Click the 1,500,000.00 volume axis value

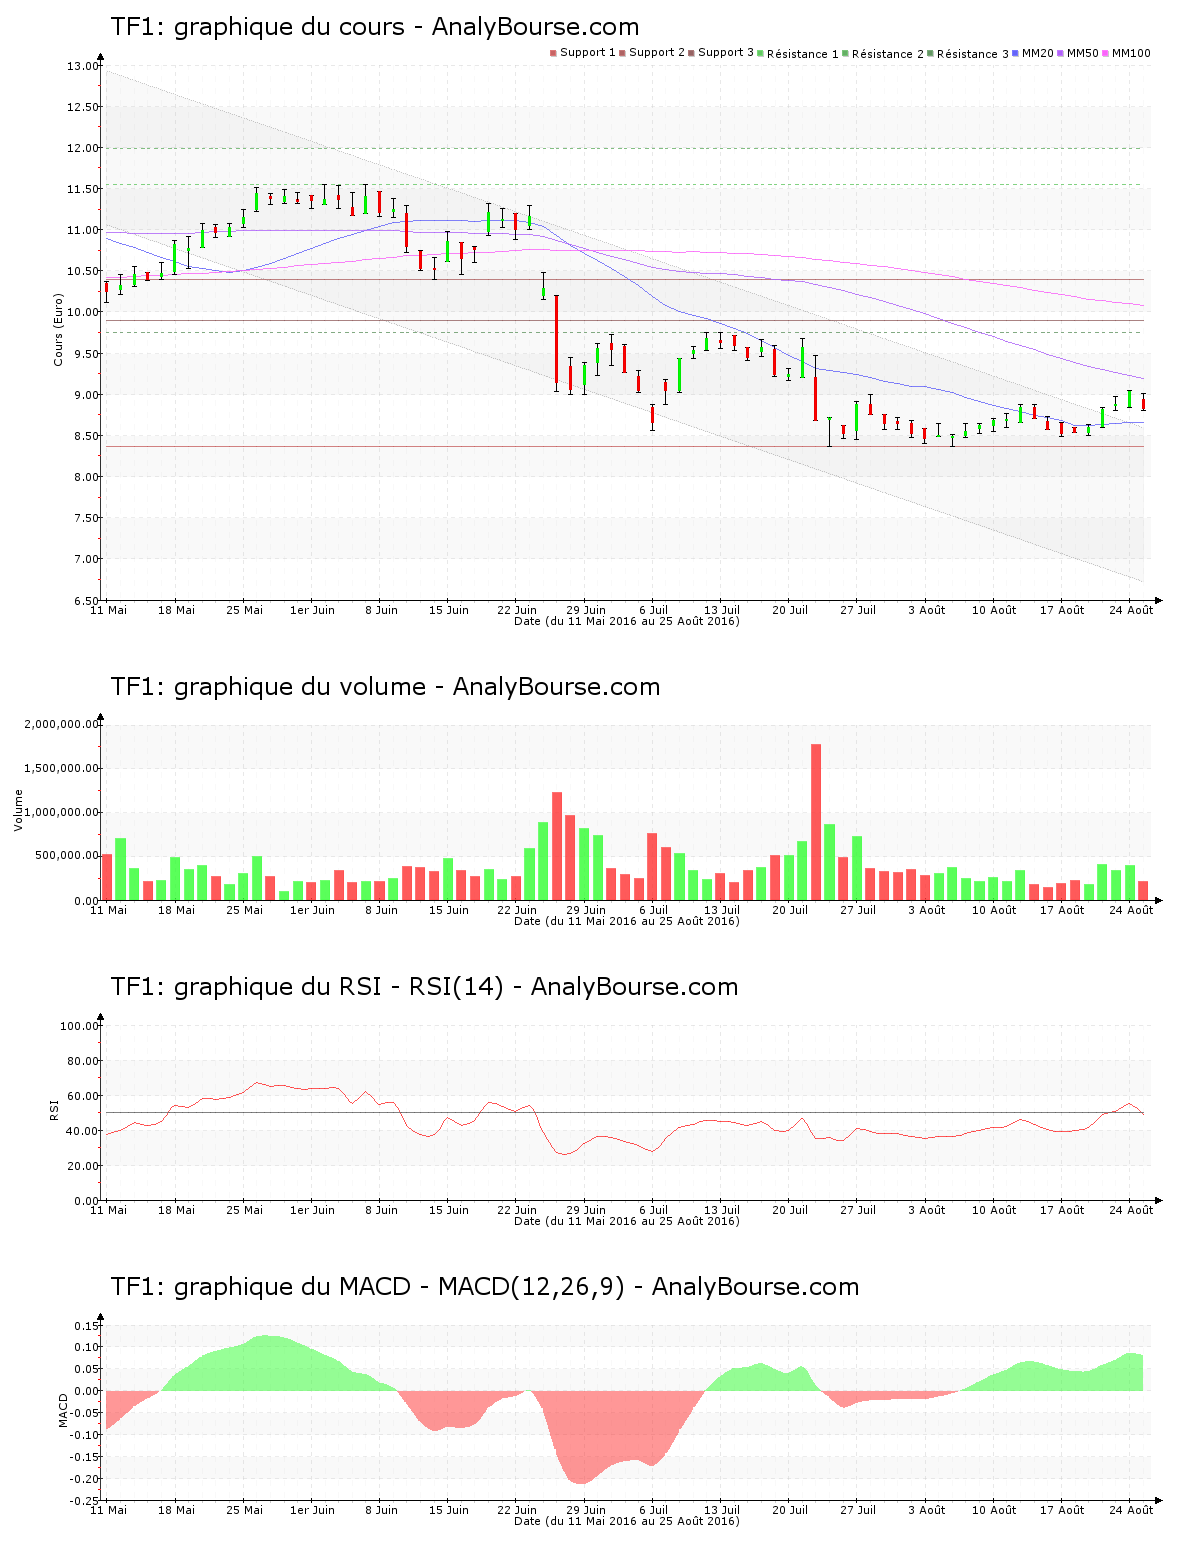click(61, 768)
